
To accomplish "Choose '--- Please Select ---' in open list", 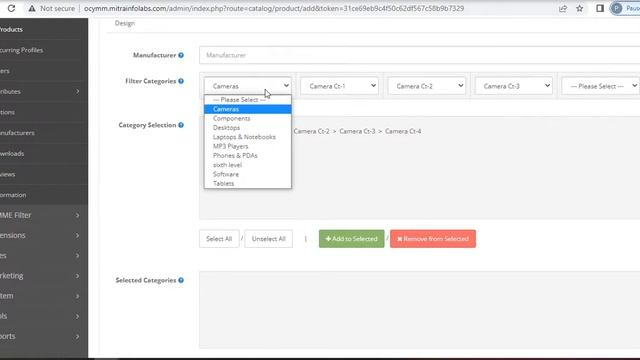I will [248, 100].
